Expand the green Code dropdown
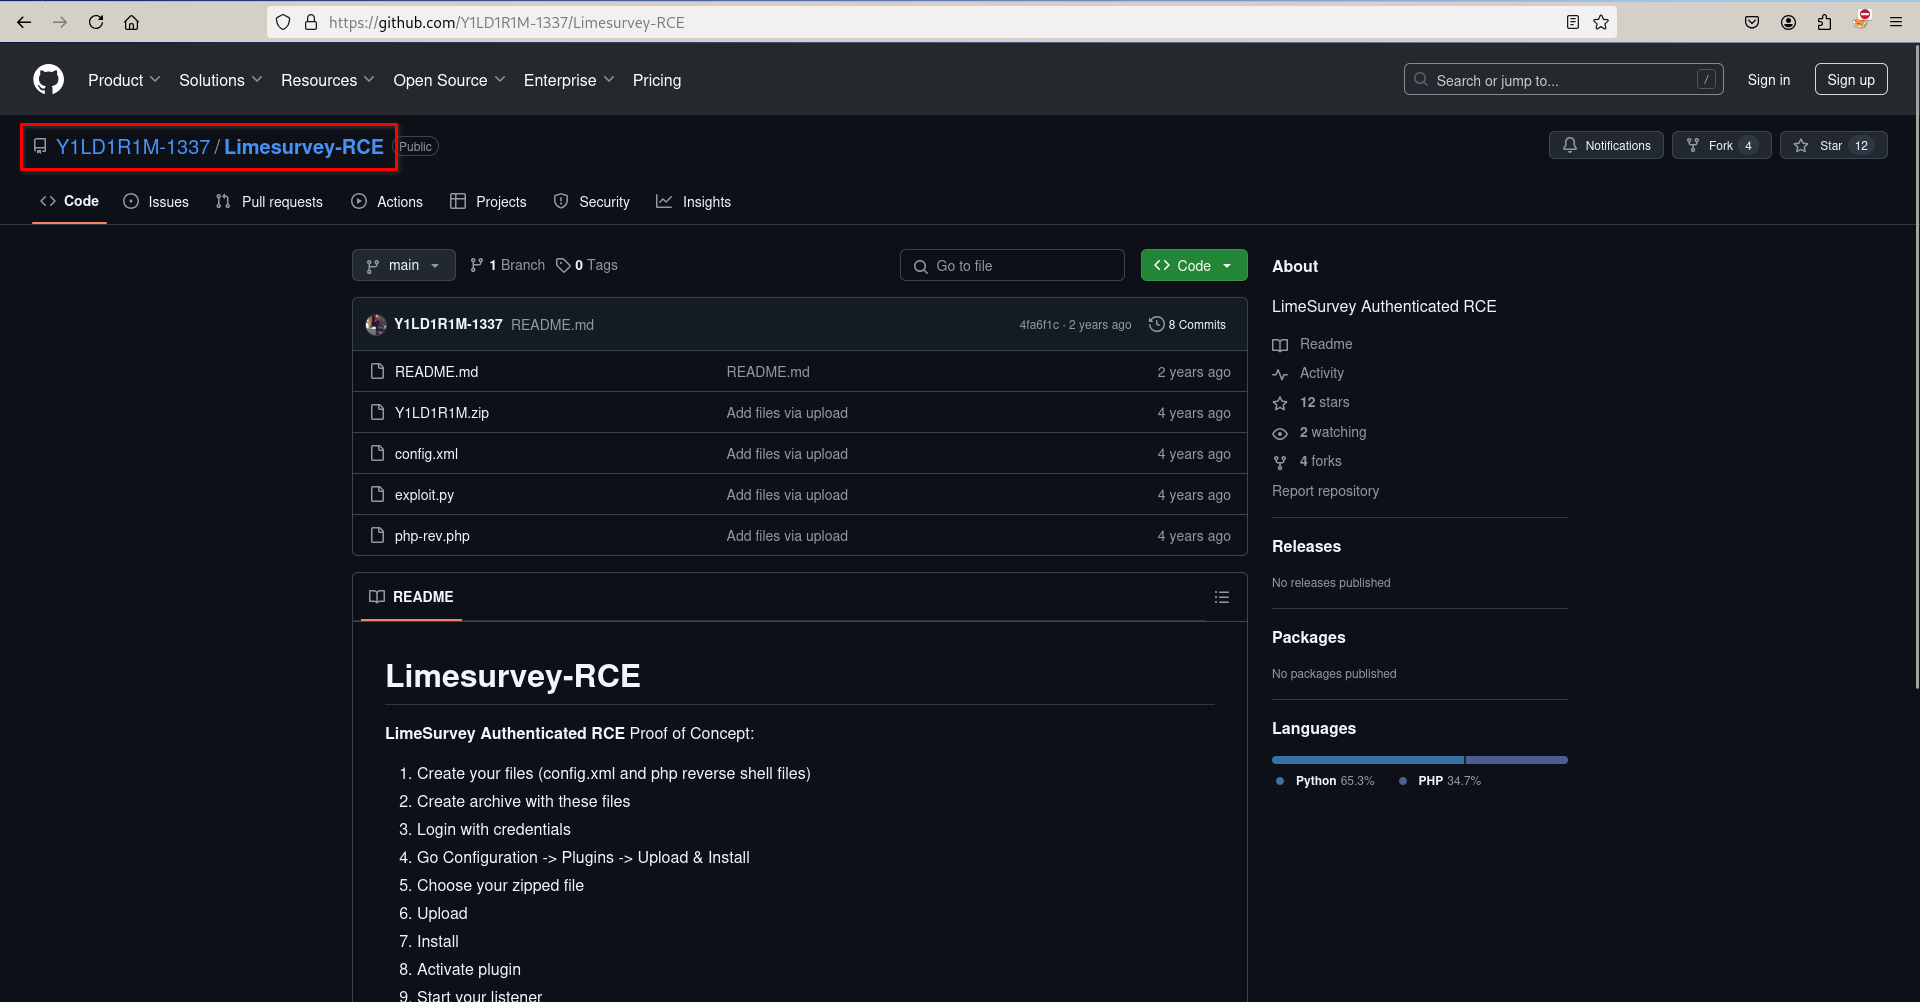The image size is (1920, 1002). [1193, 265]
